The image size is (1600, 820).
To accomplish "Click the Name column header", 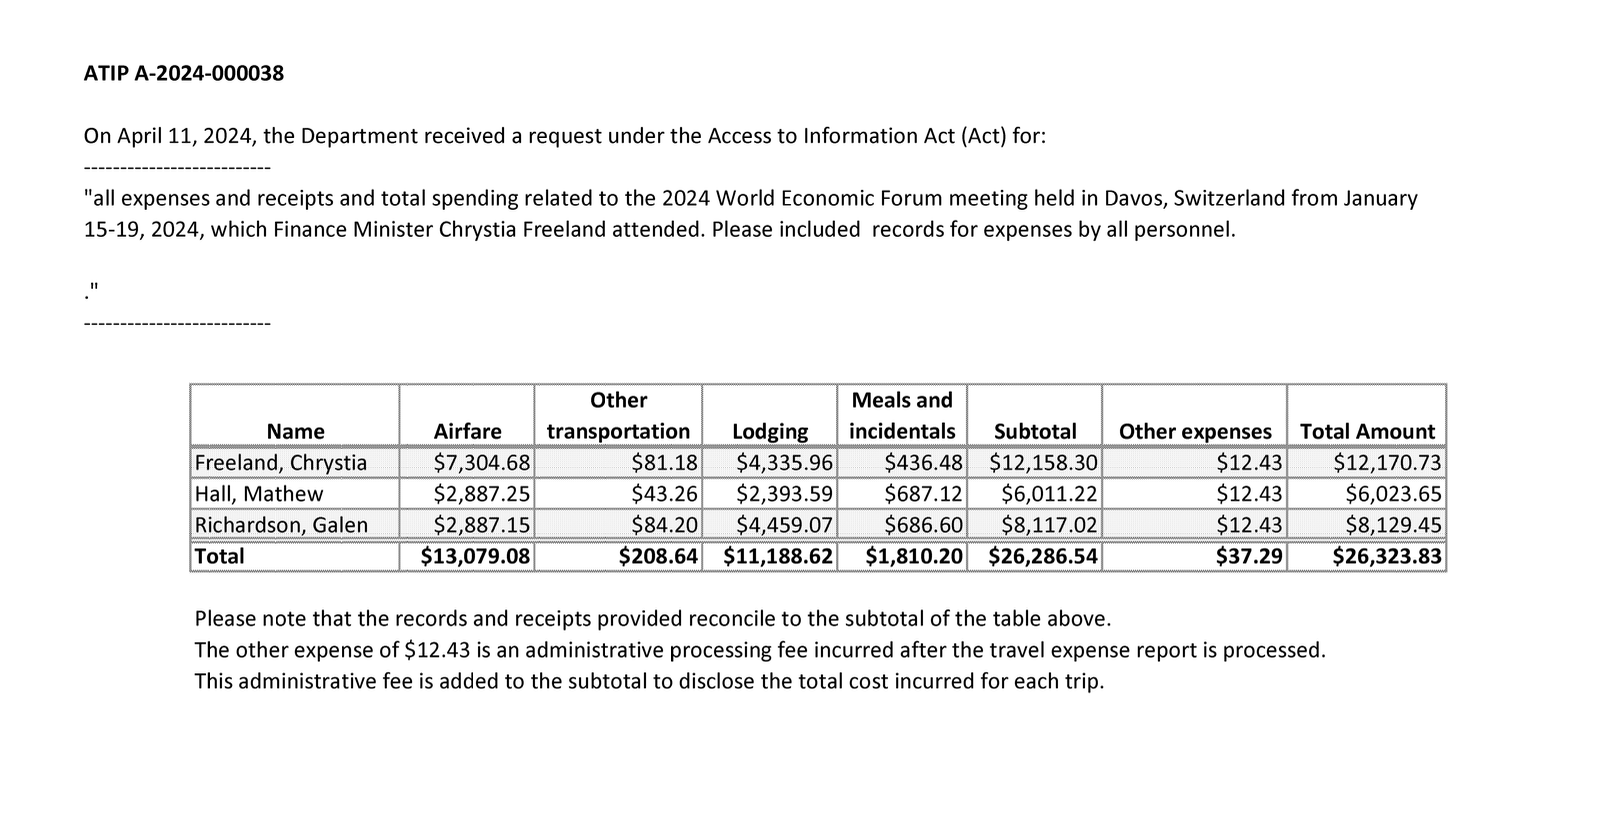I will click(295, 431).
